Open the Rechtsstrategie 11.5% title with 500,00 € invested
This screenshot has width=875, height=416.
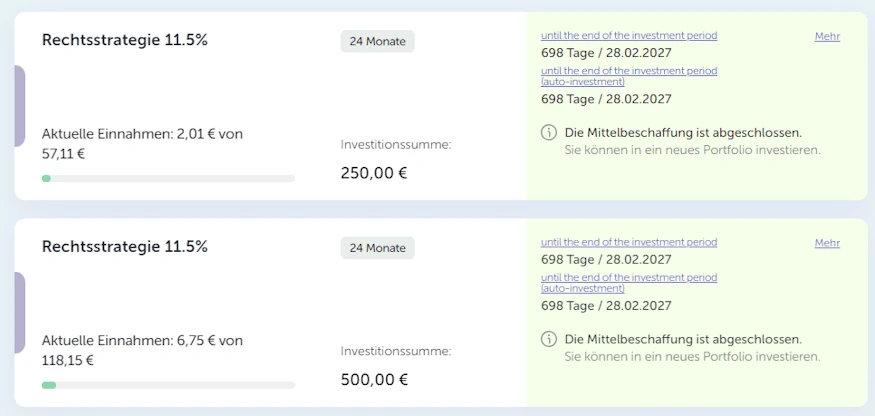124,247
